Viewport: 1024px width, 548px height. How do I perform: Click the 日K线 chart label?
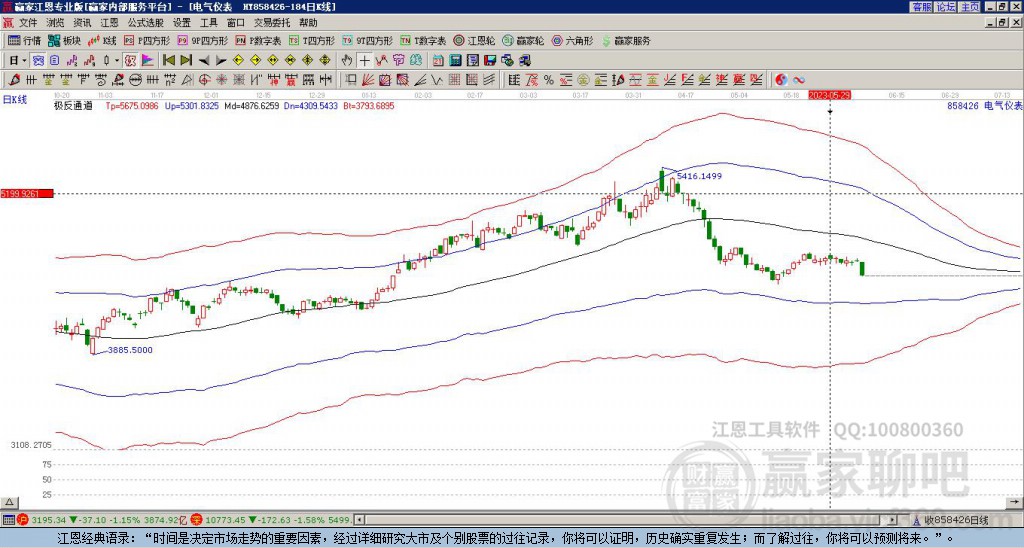pos(15,99)
